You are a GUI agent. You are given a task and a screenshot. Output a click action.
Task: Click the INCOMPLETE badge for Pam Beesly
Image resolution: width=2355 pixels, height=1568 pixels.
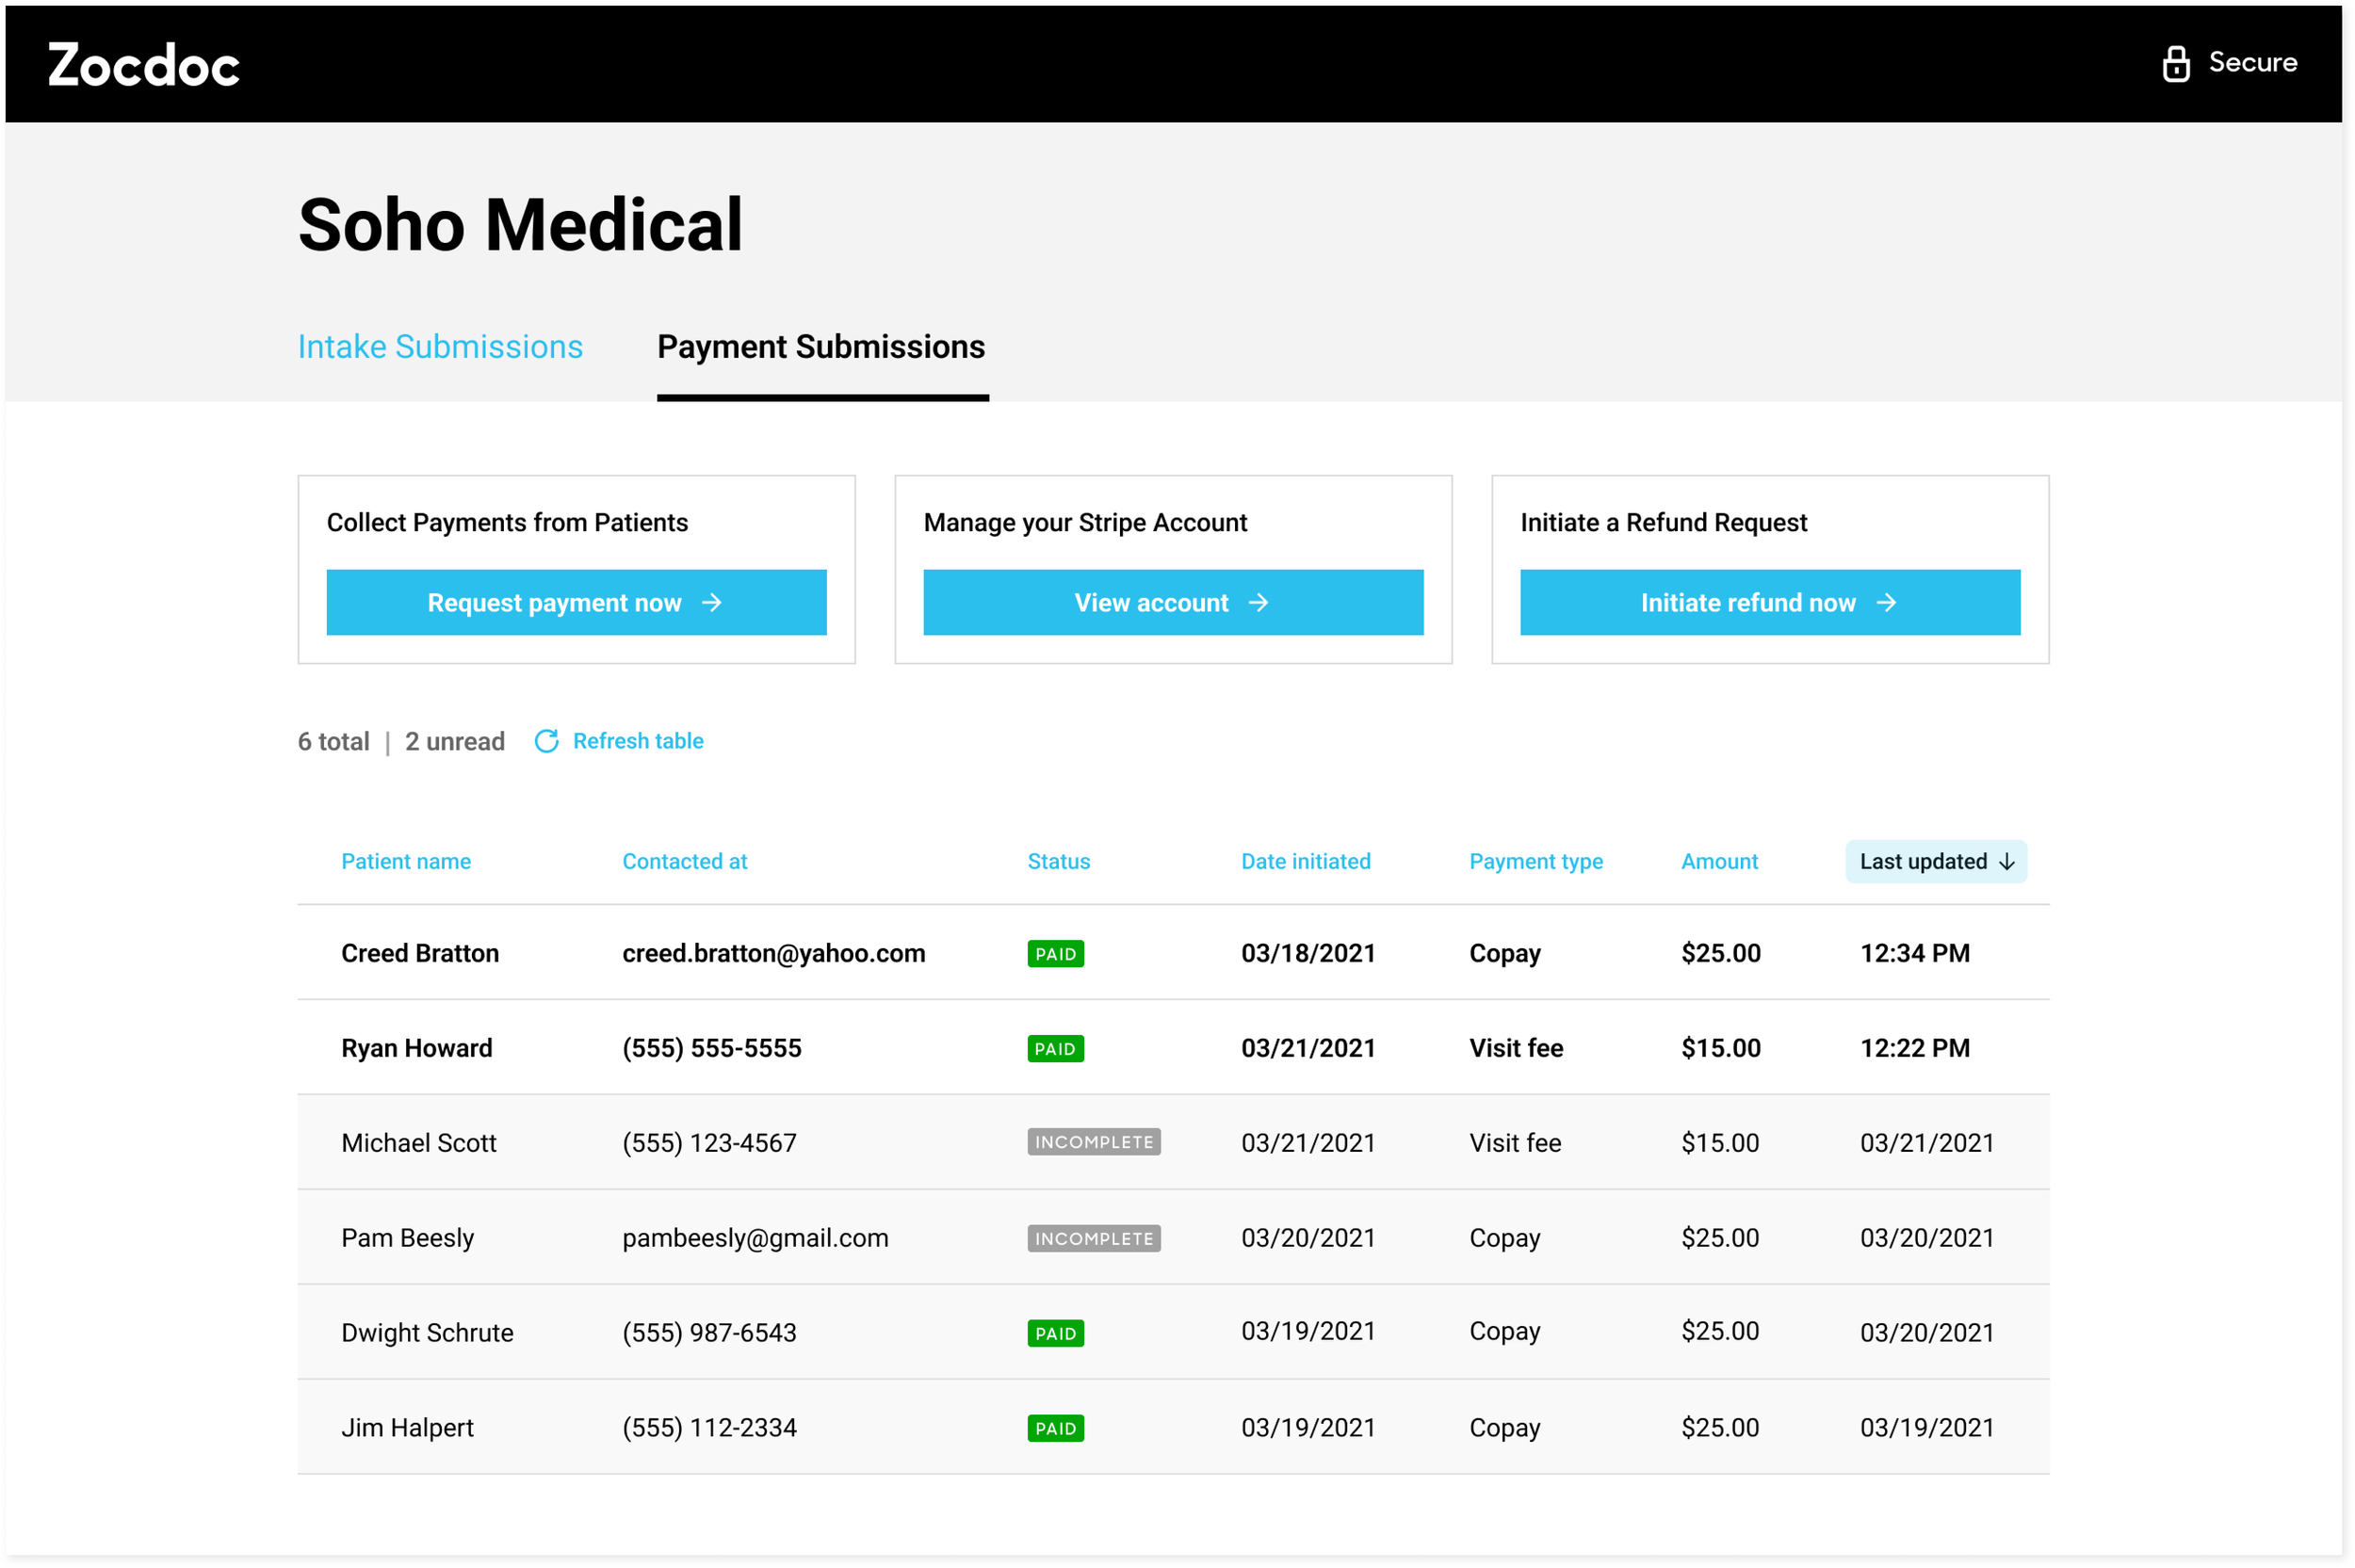pyautogui.click(x=1093, y=1238)
